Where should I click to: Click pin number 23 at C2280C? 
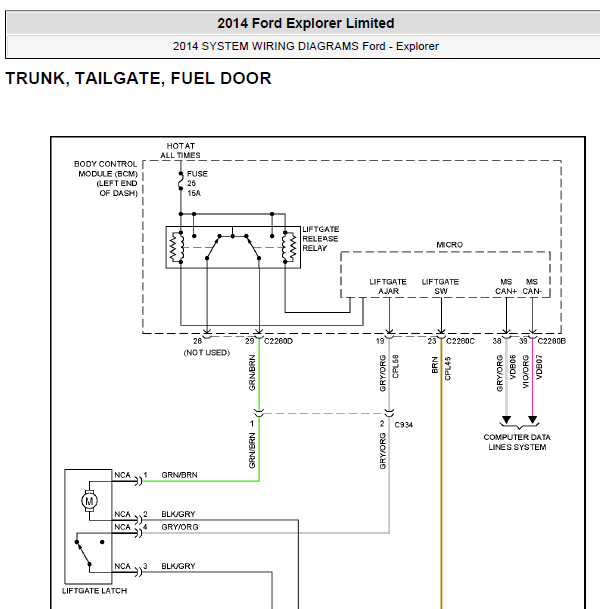click(x=432, y=341)
